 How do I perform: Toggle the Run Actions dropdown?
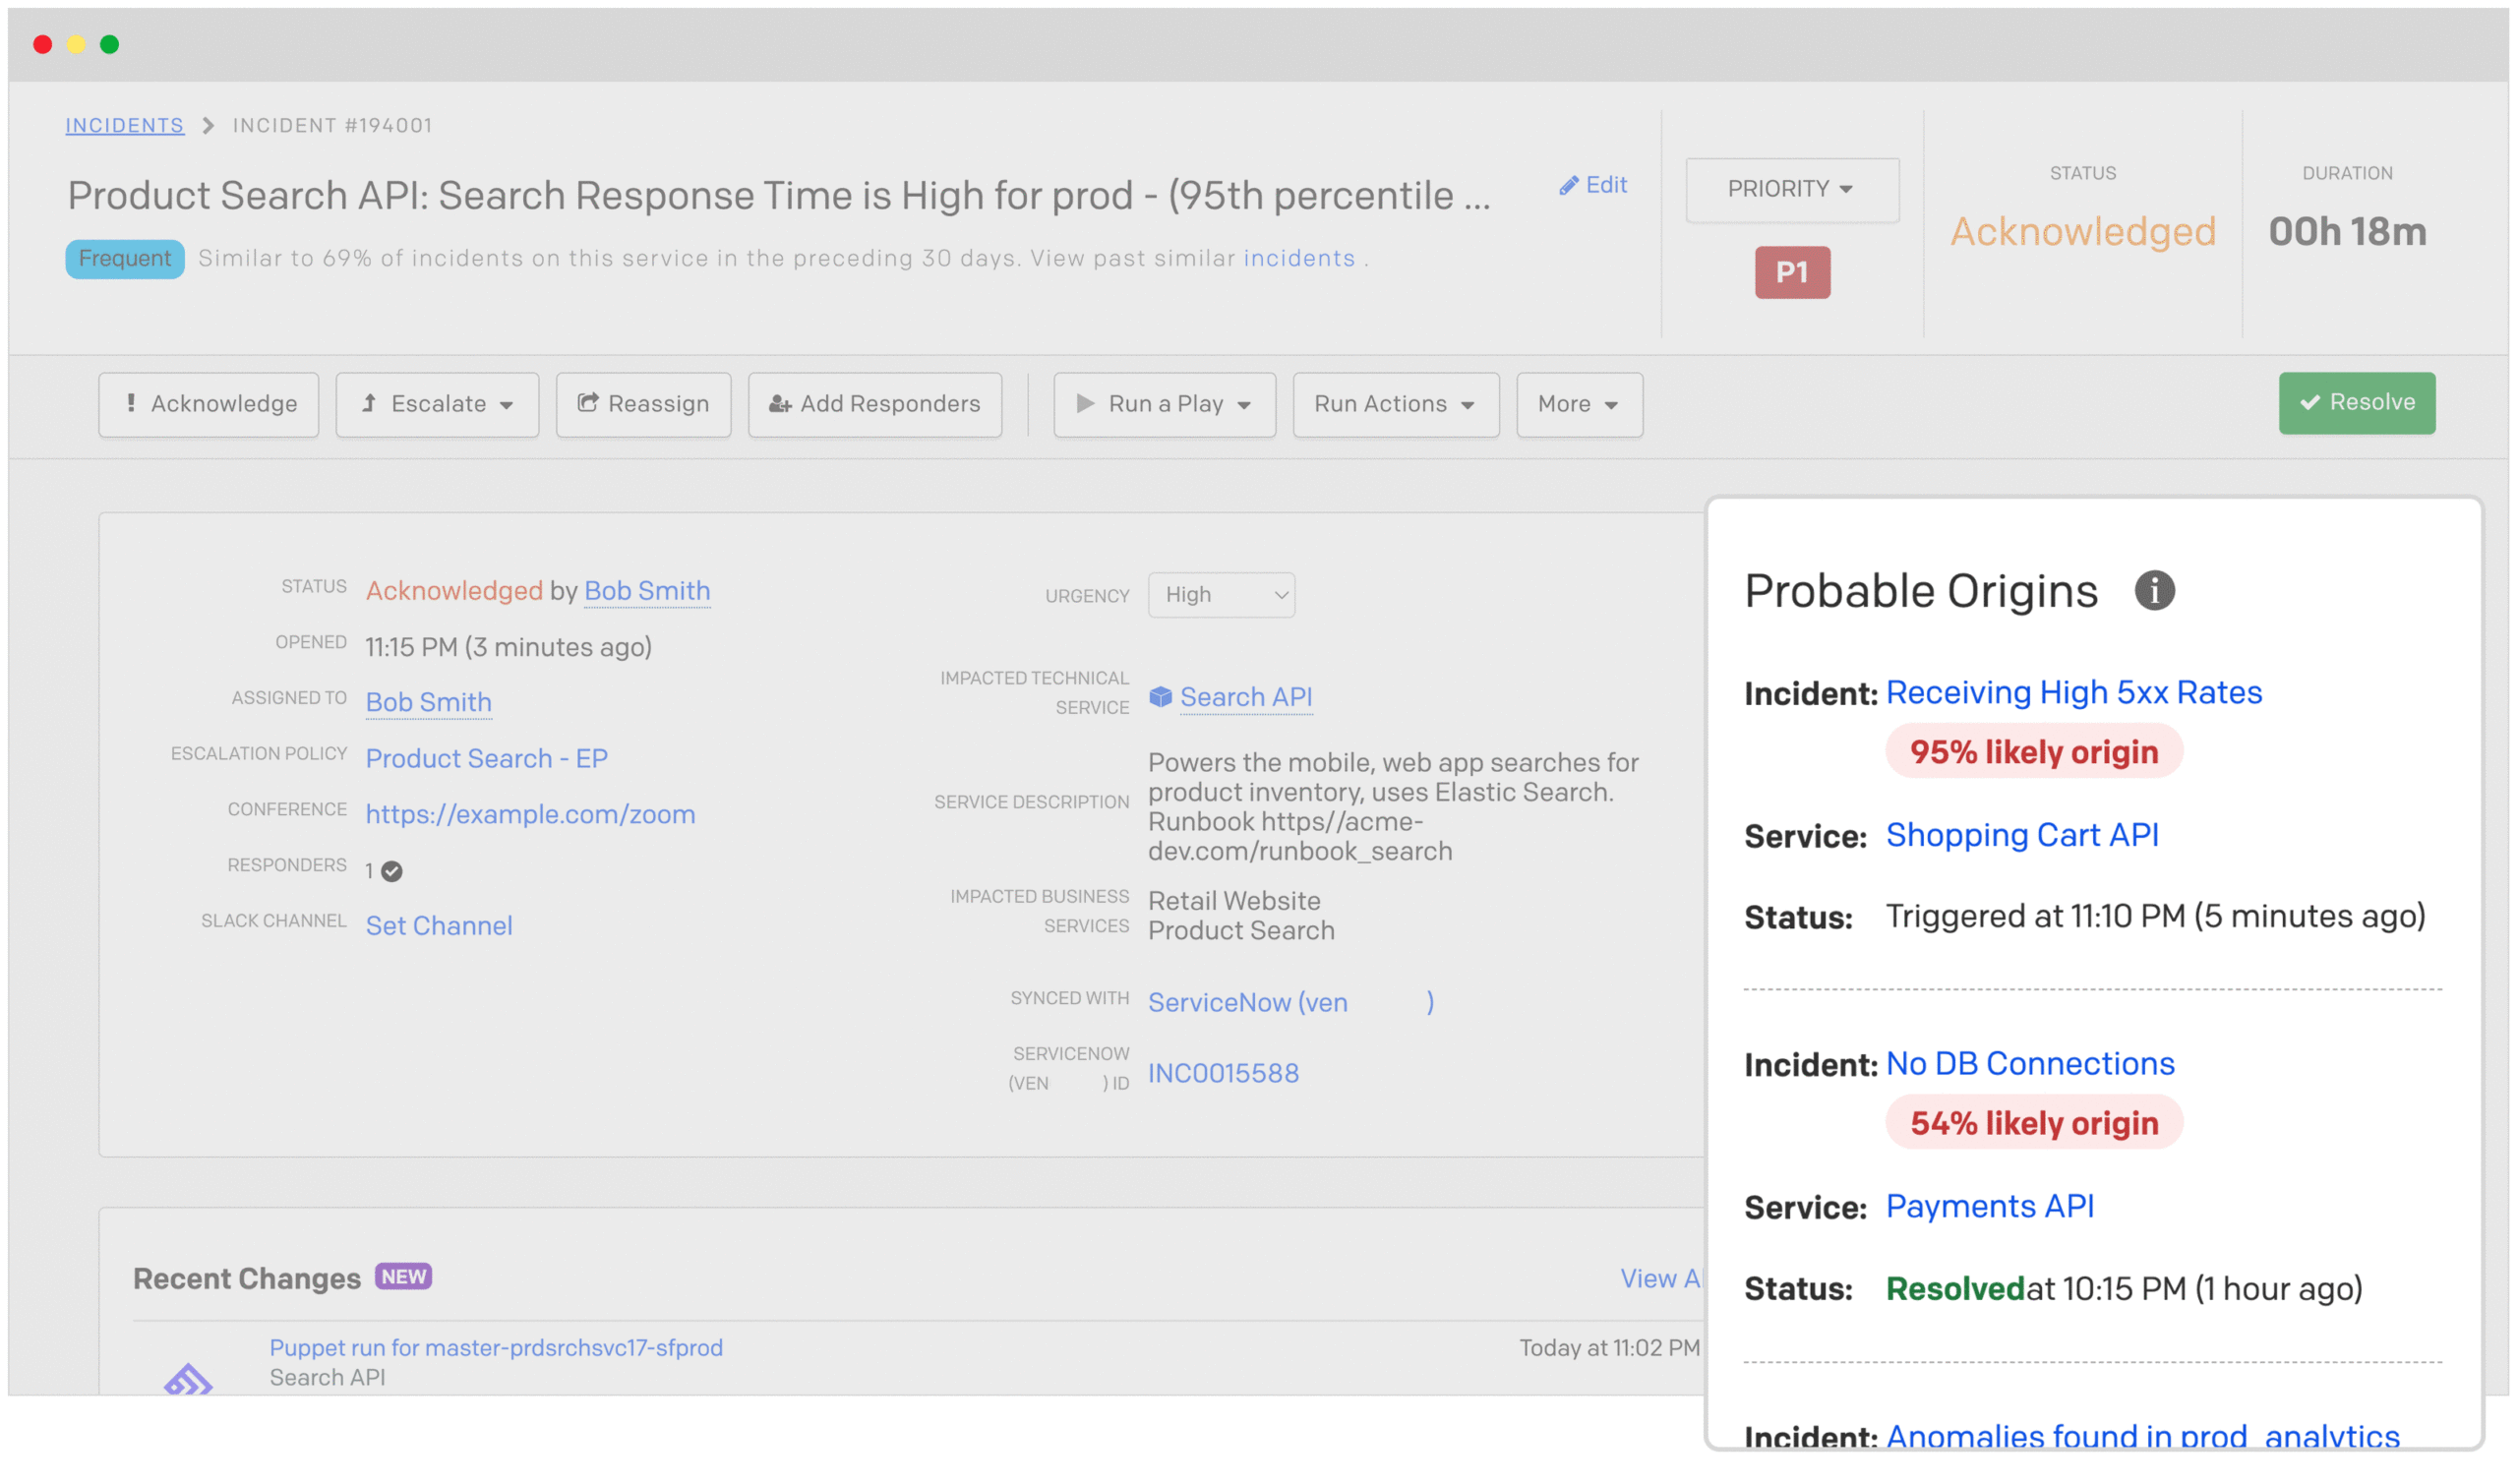click(1396, 401)
